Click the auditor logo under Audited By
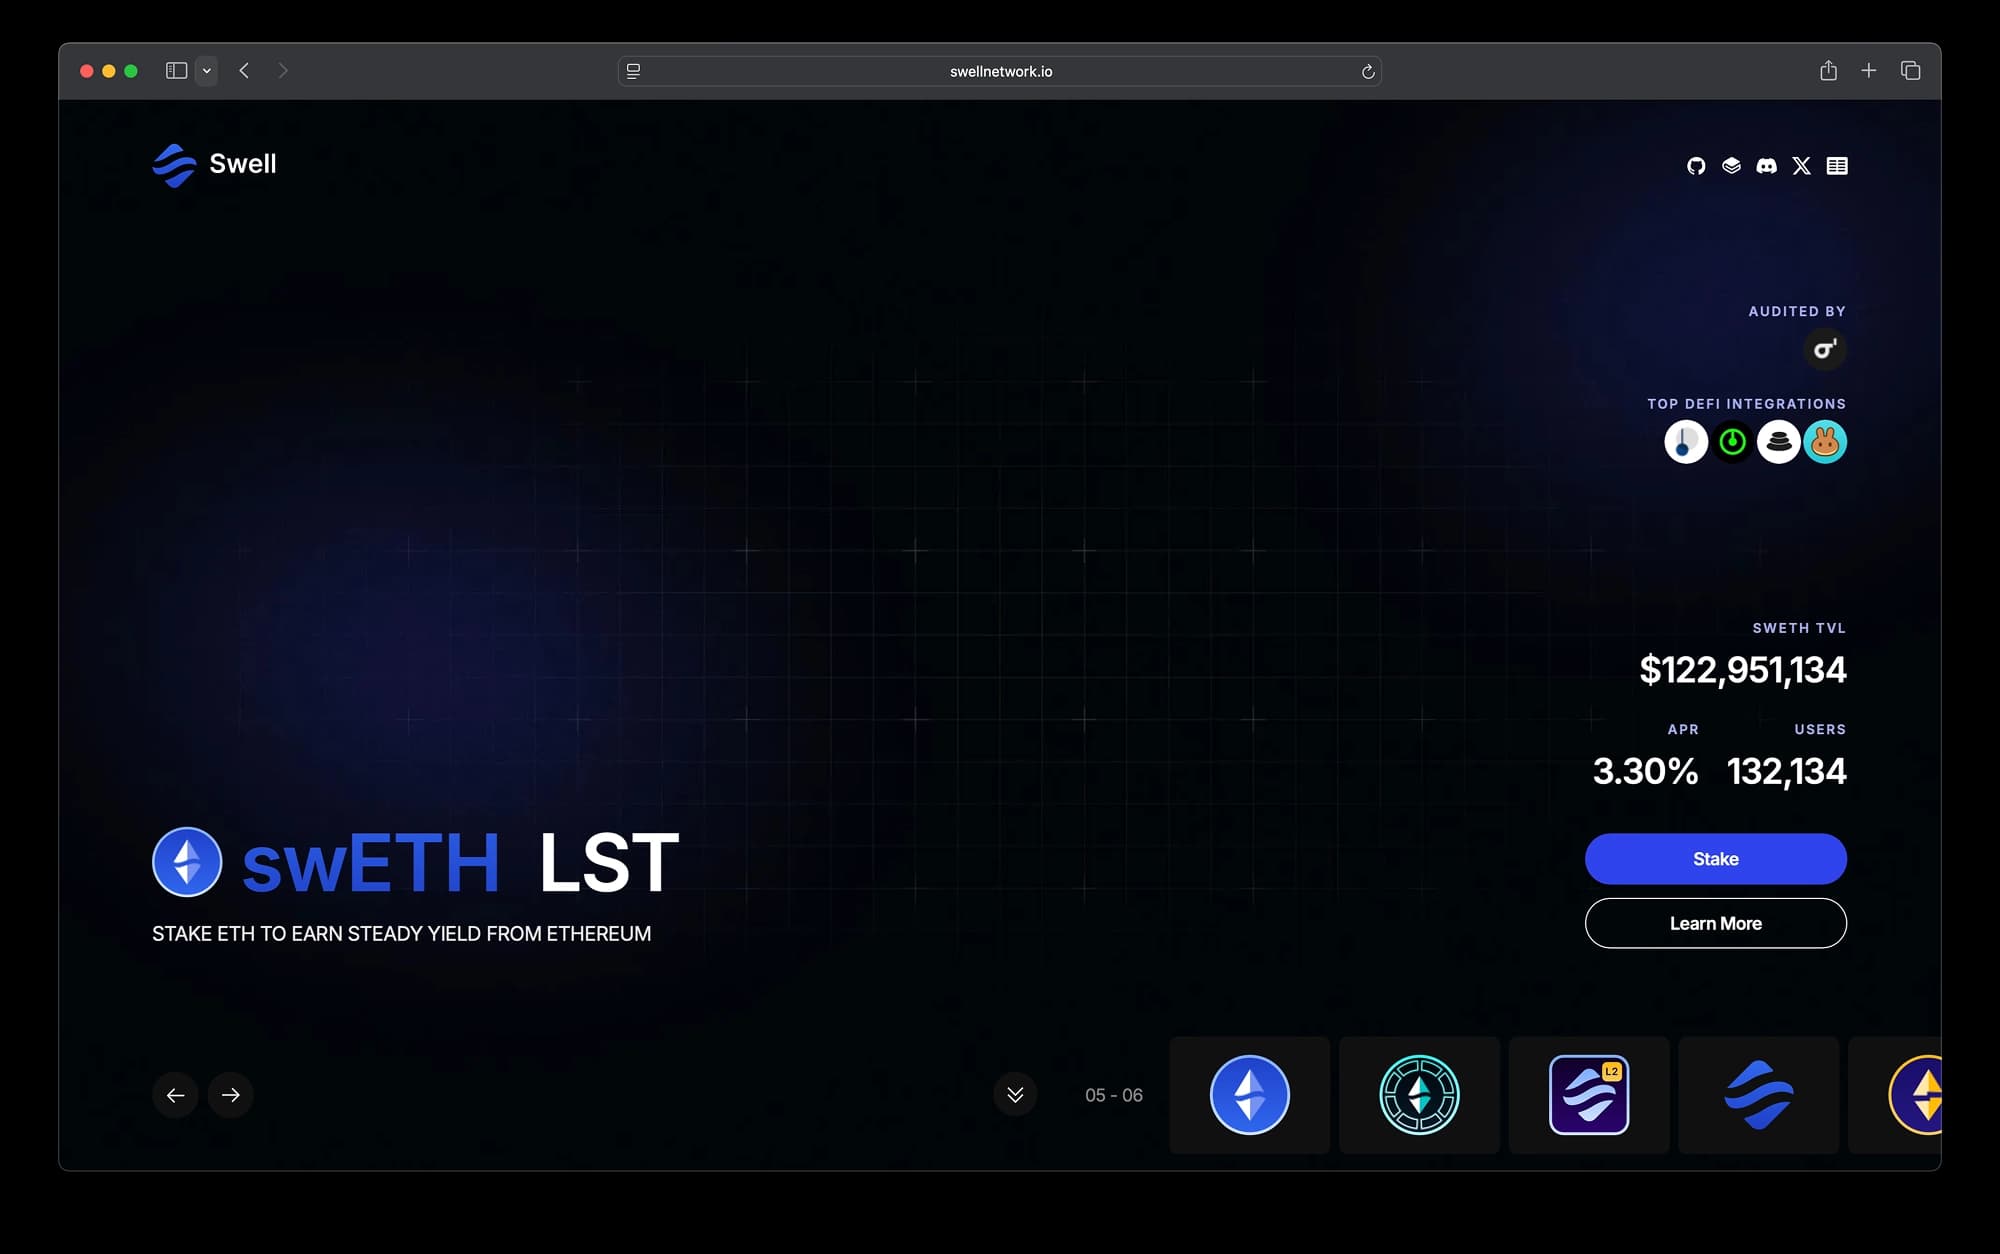The height and width of the screenshot is (1254, 2000). [1825, 349]
